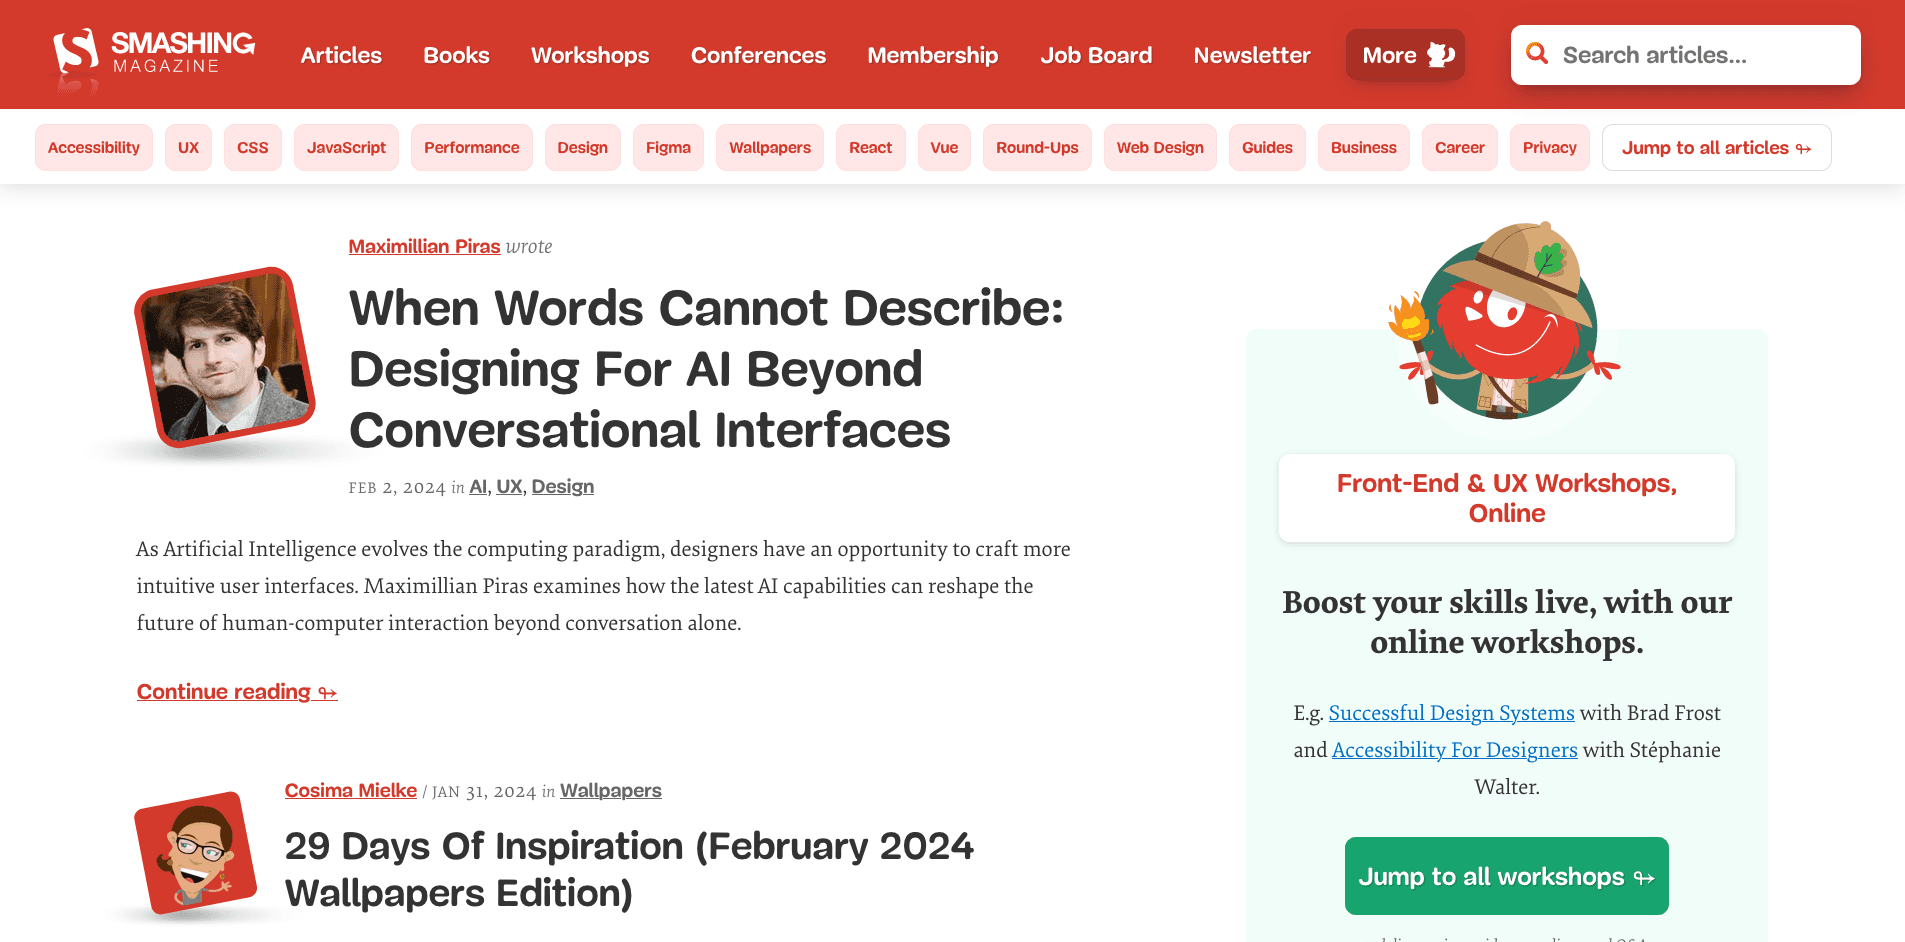Open Maximillian Piras author link
1905x942 pixels.
click(x=424, y=246)
